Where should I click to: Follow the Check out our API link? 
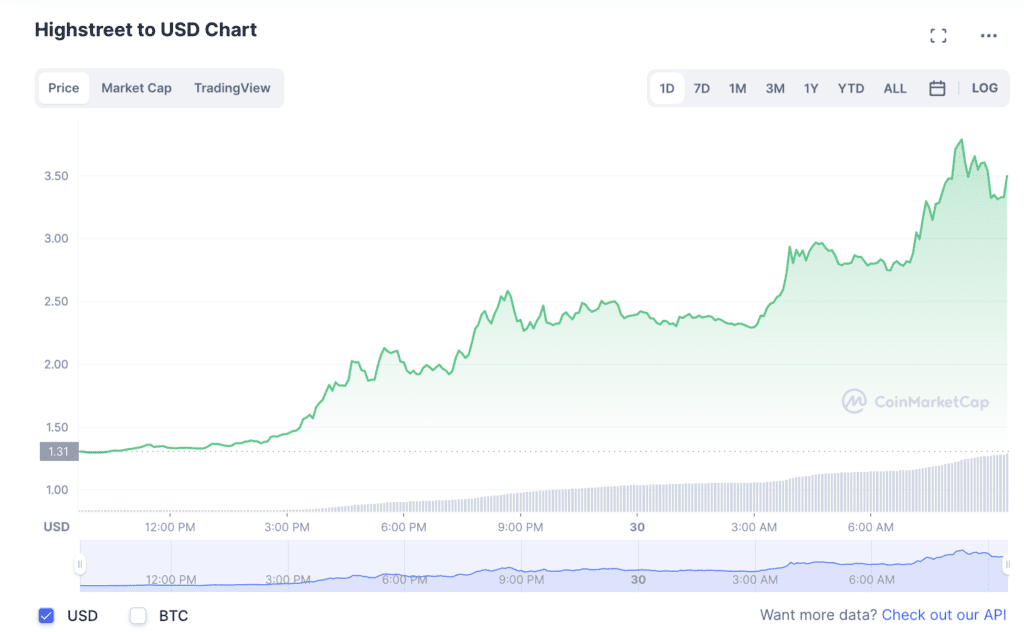pyautogui.click(x=944, y=615)
